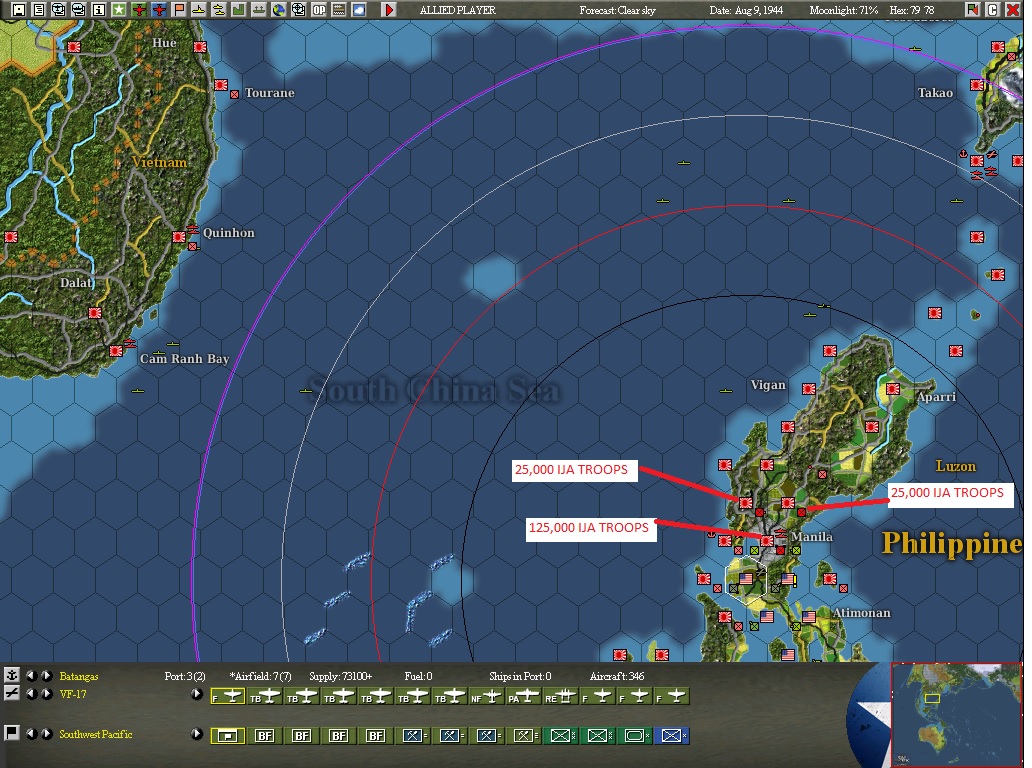
Task: Select the oval armor unit icon
Action: point(634,736)
